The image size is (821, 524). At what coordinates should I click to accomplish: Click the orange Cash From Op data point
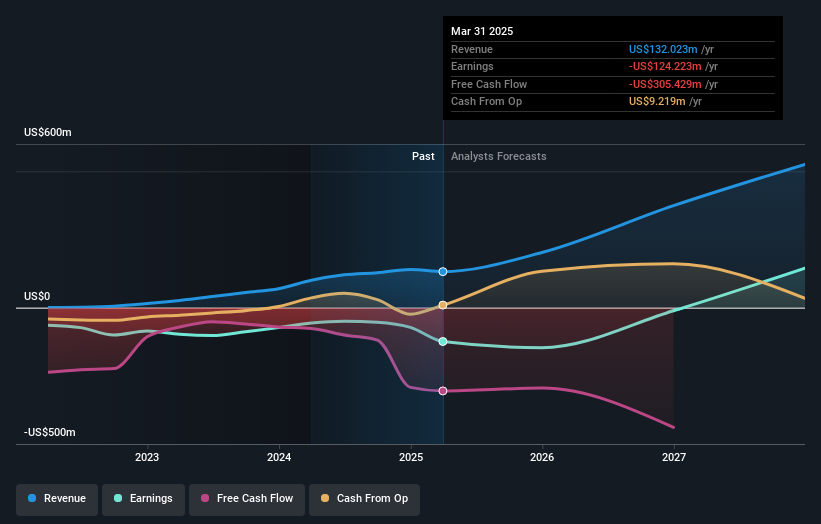(443, 305)
